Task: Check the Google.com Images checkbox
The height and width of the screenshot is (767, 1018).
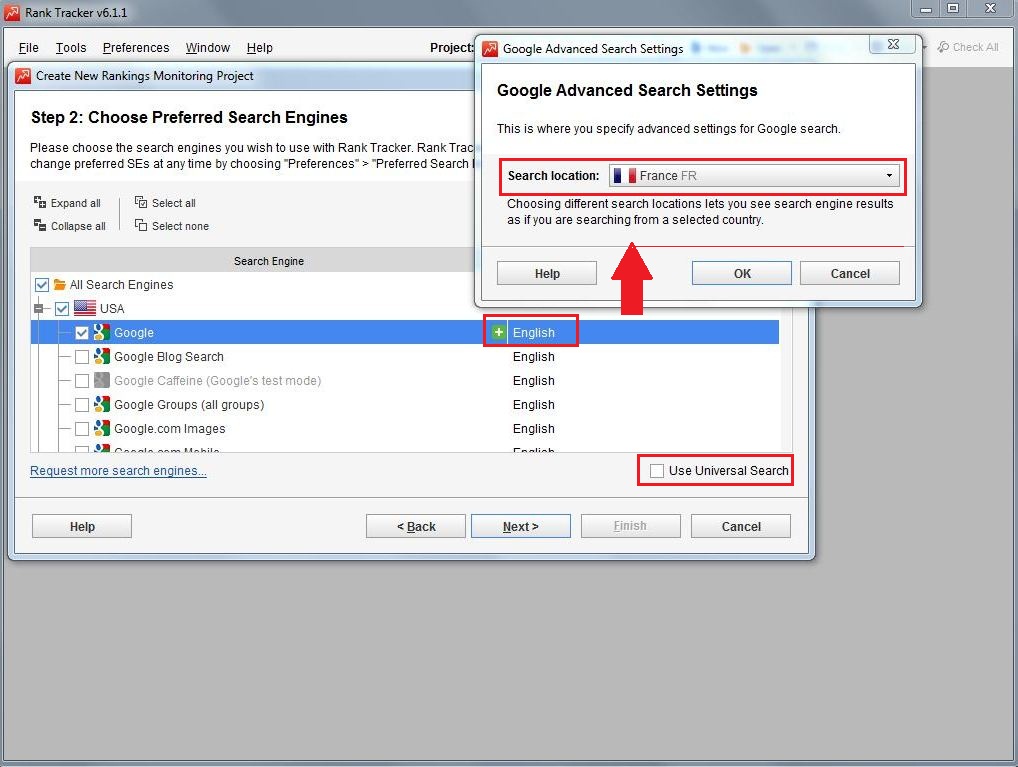Action: [x=81, y=429]
